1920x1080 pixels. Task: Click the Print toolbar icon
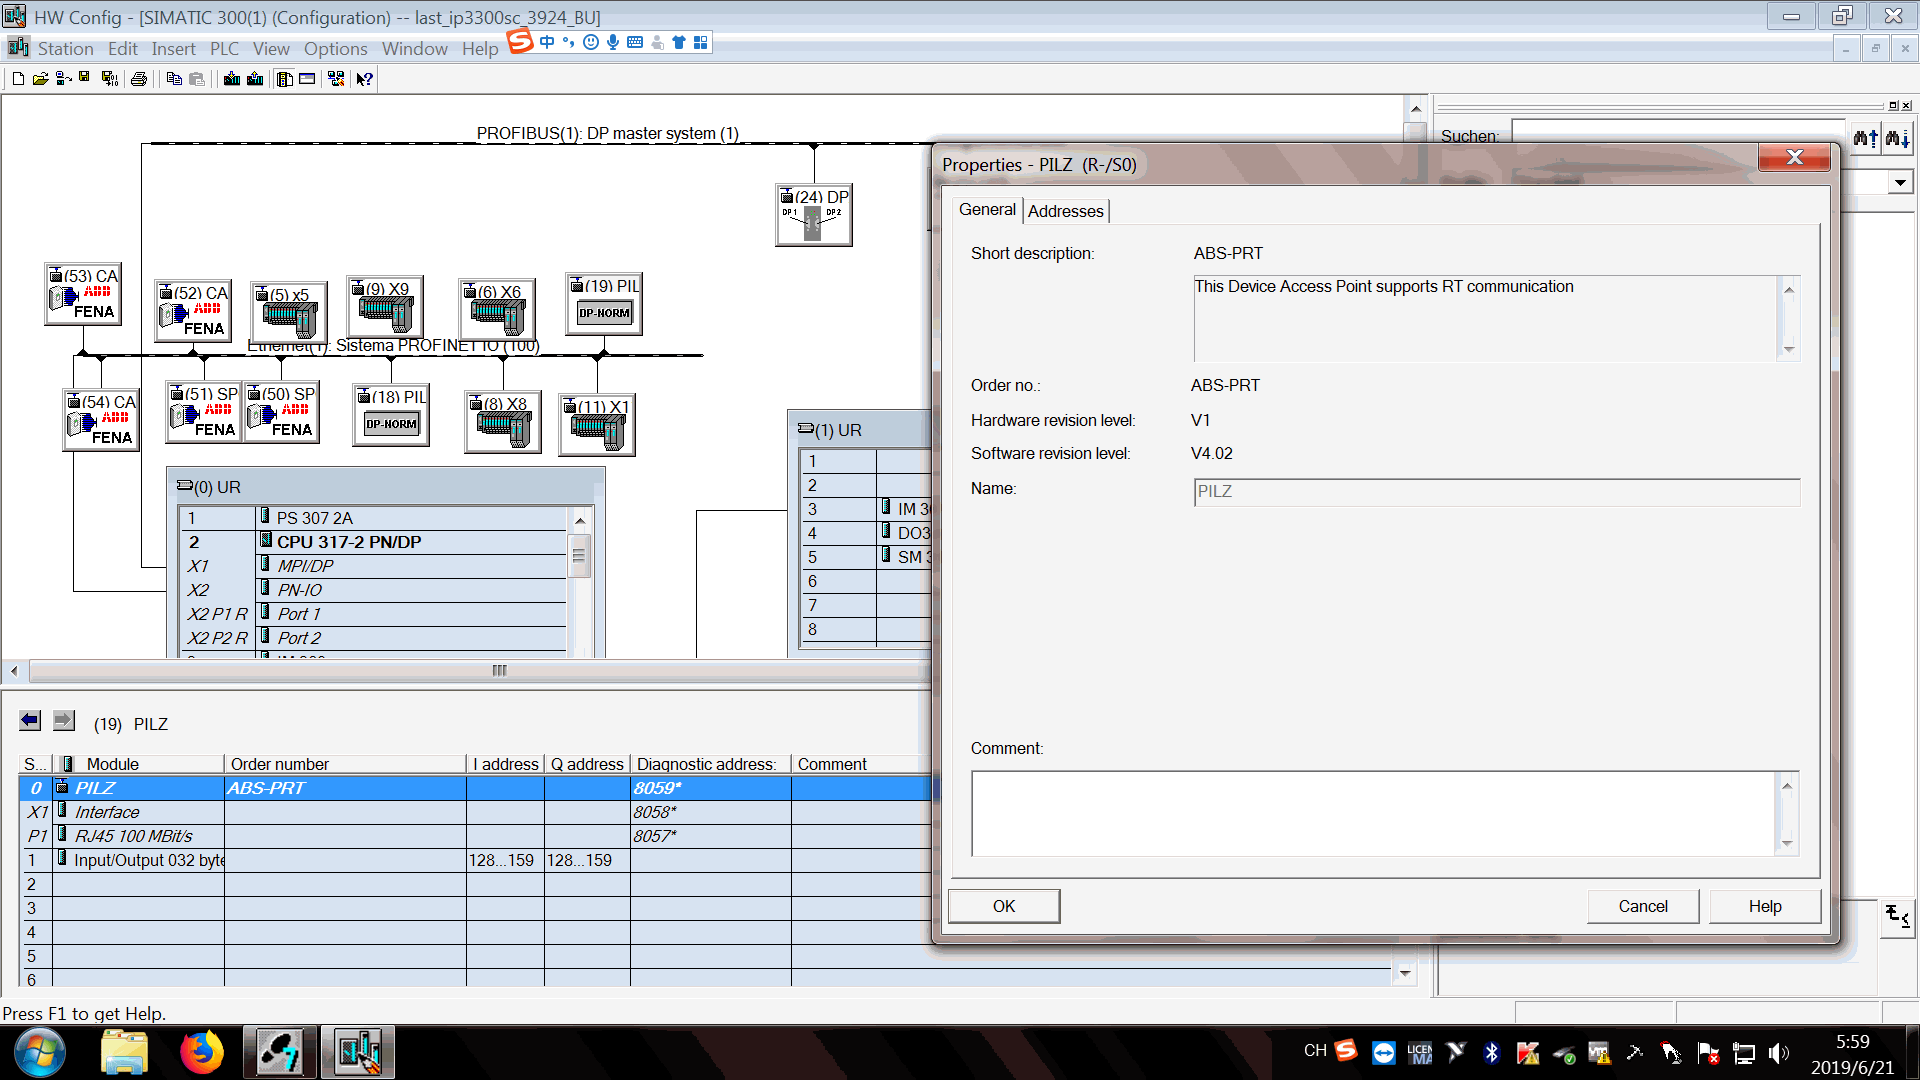pos(139,79)
